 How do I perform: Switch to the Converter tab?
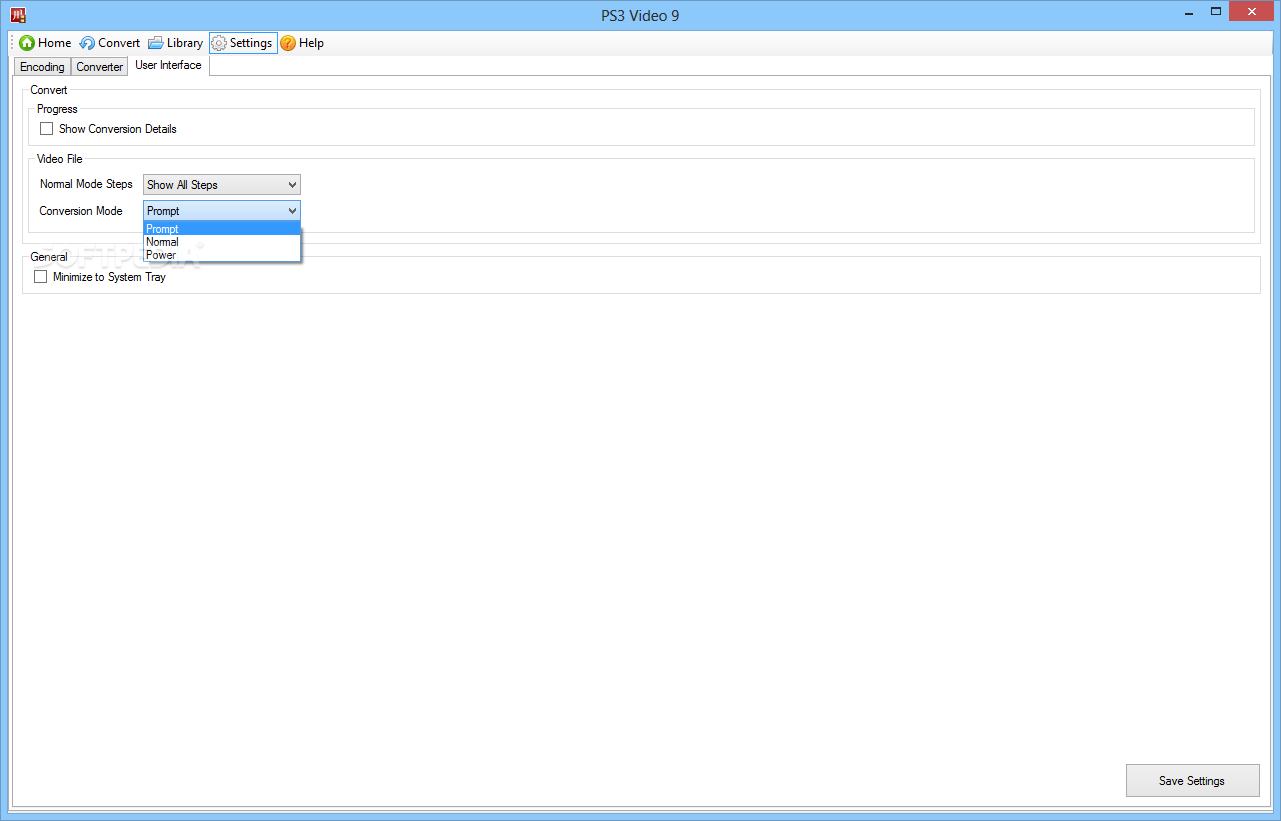pyautogui.click(x=100, y=67)
